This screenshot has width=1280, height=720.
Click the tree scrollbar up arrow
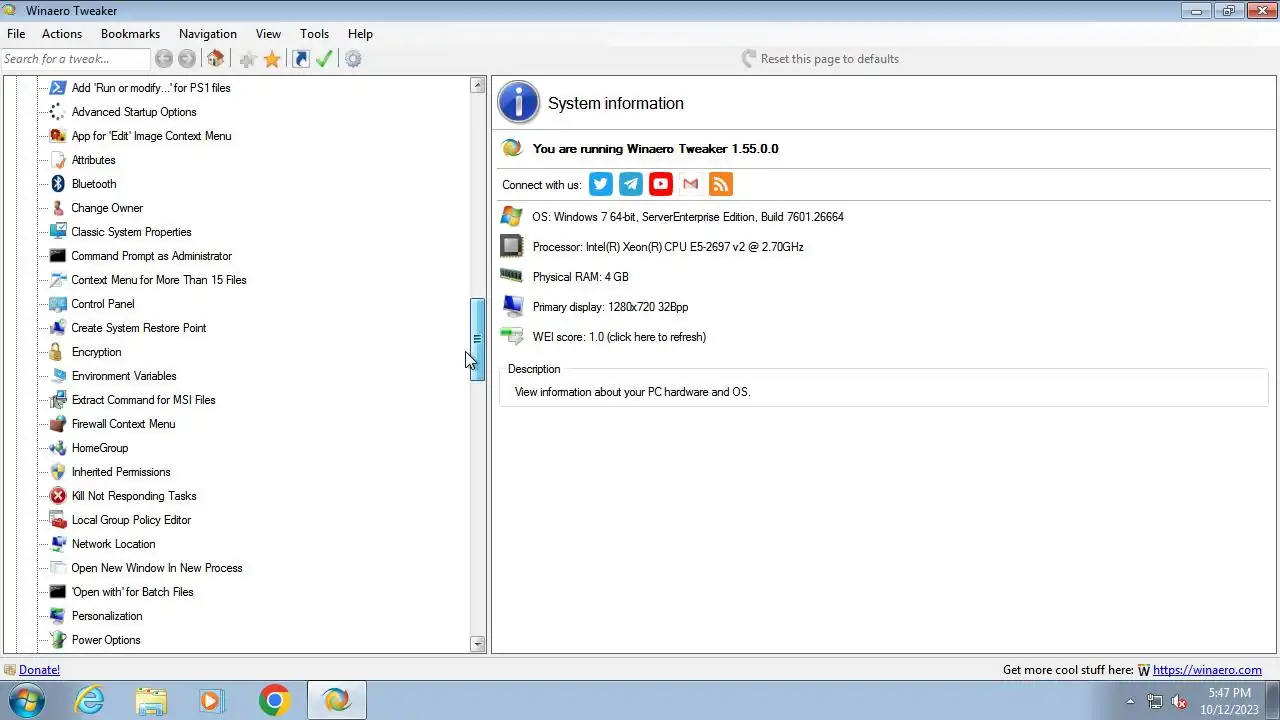(477, 86)
